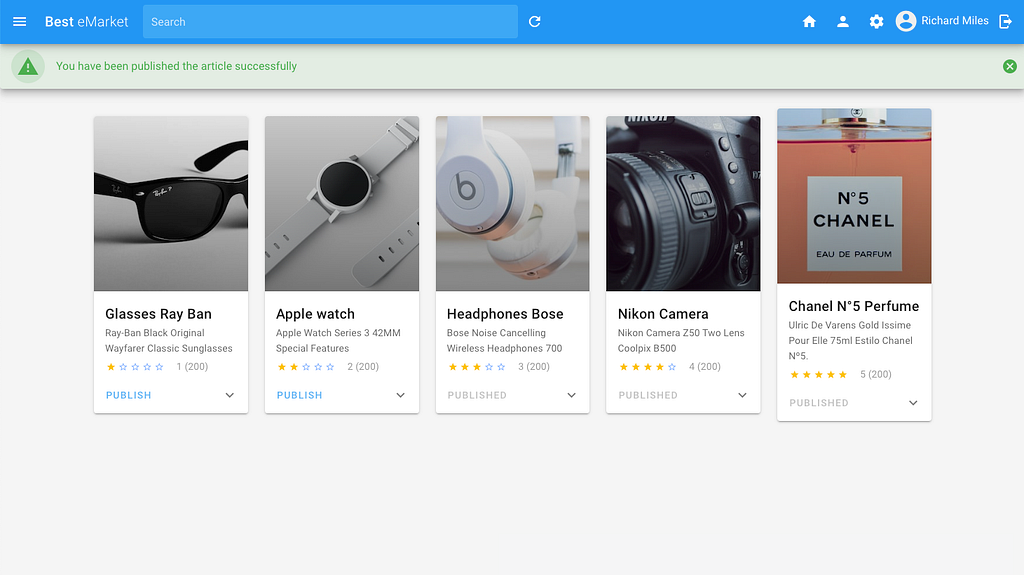Click Richard Miles account avatar
Image resolution: width=1024 pixels, height=575 pixels.
click(x=906, y=22)
